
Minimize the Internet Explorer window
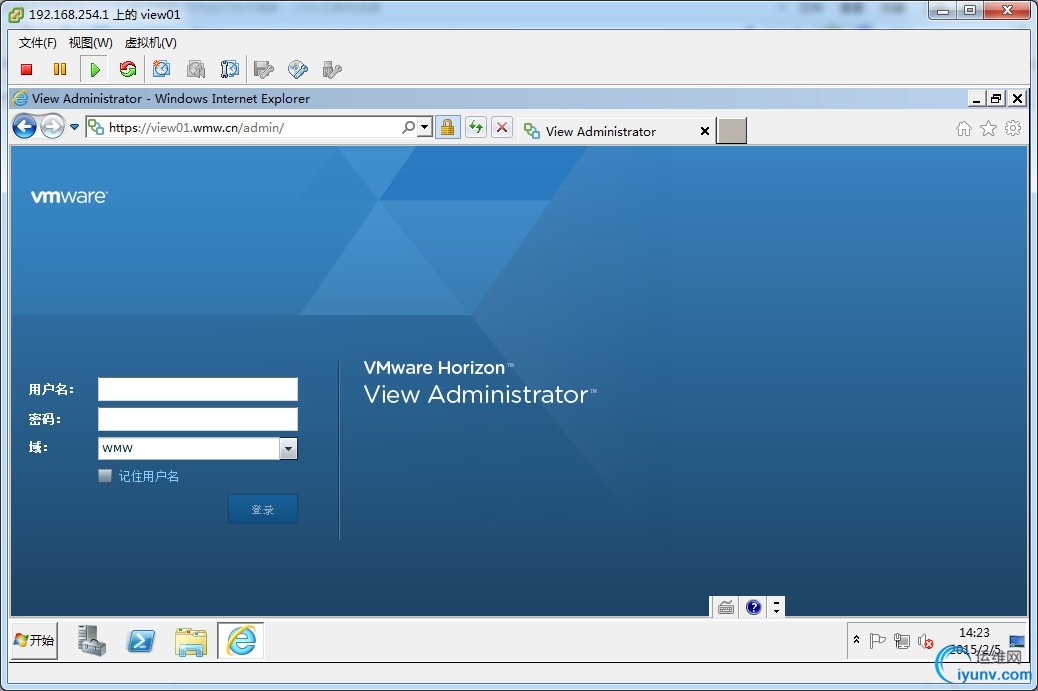(976, 99)
